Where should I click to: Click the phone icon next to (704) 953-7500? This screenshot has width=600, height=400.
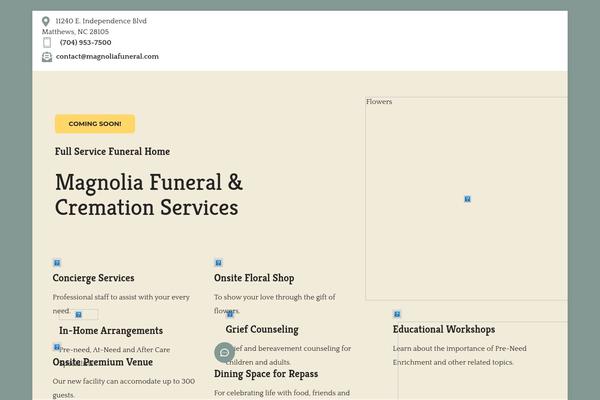coord(47,42)
